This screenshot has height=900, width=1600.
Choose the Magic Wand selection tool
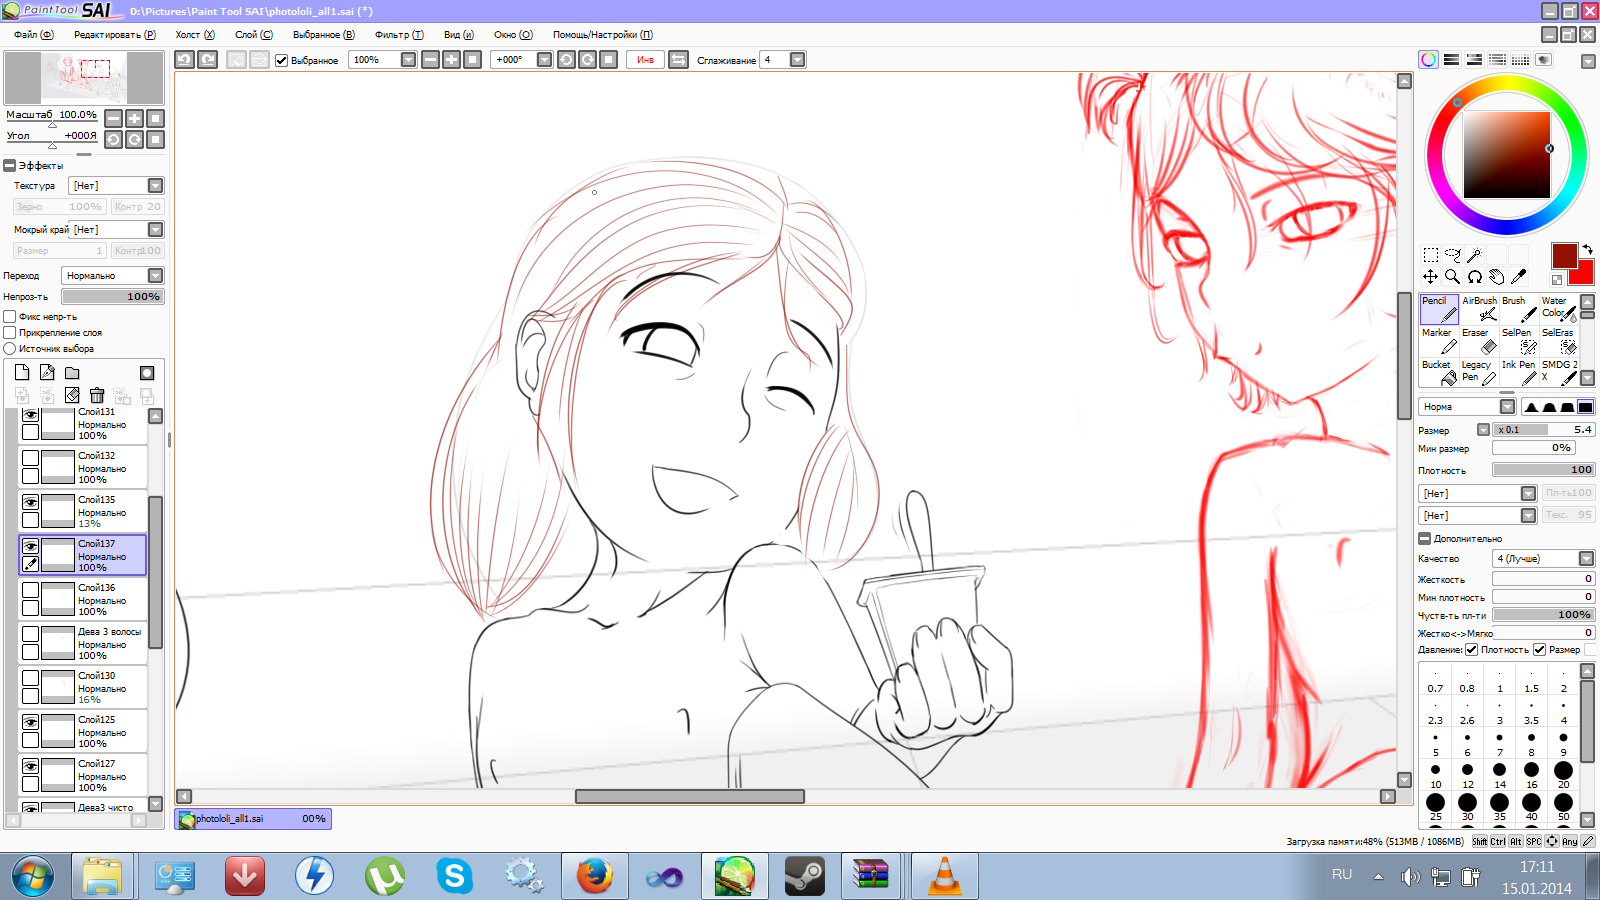pyautogui.click(x=1474, y=255)
